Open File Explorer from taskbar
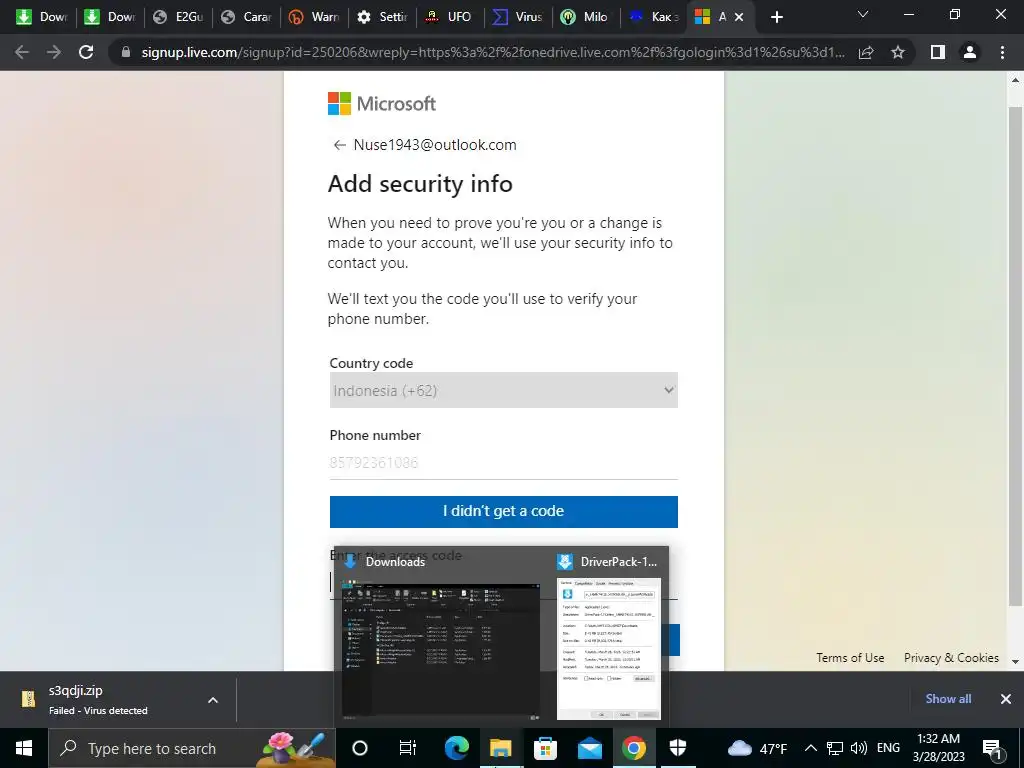 (501, 748)
